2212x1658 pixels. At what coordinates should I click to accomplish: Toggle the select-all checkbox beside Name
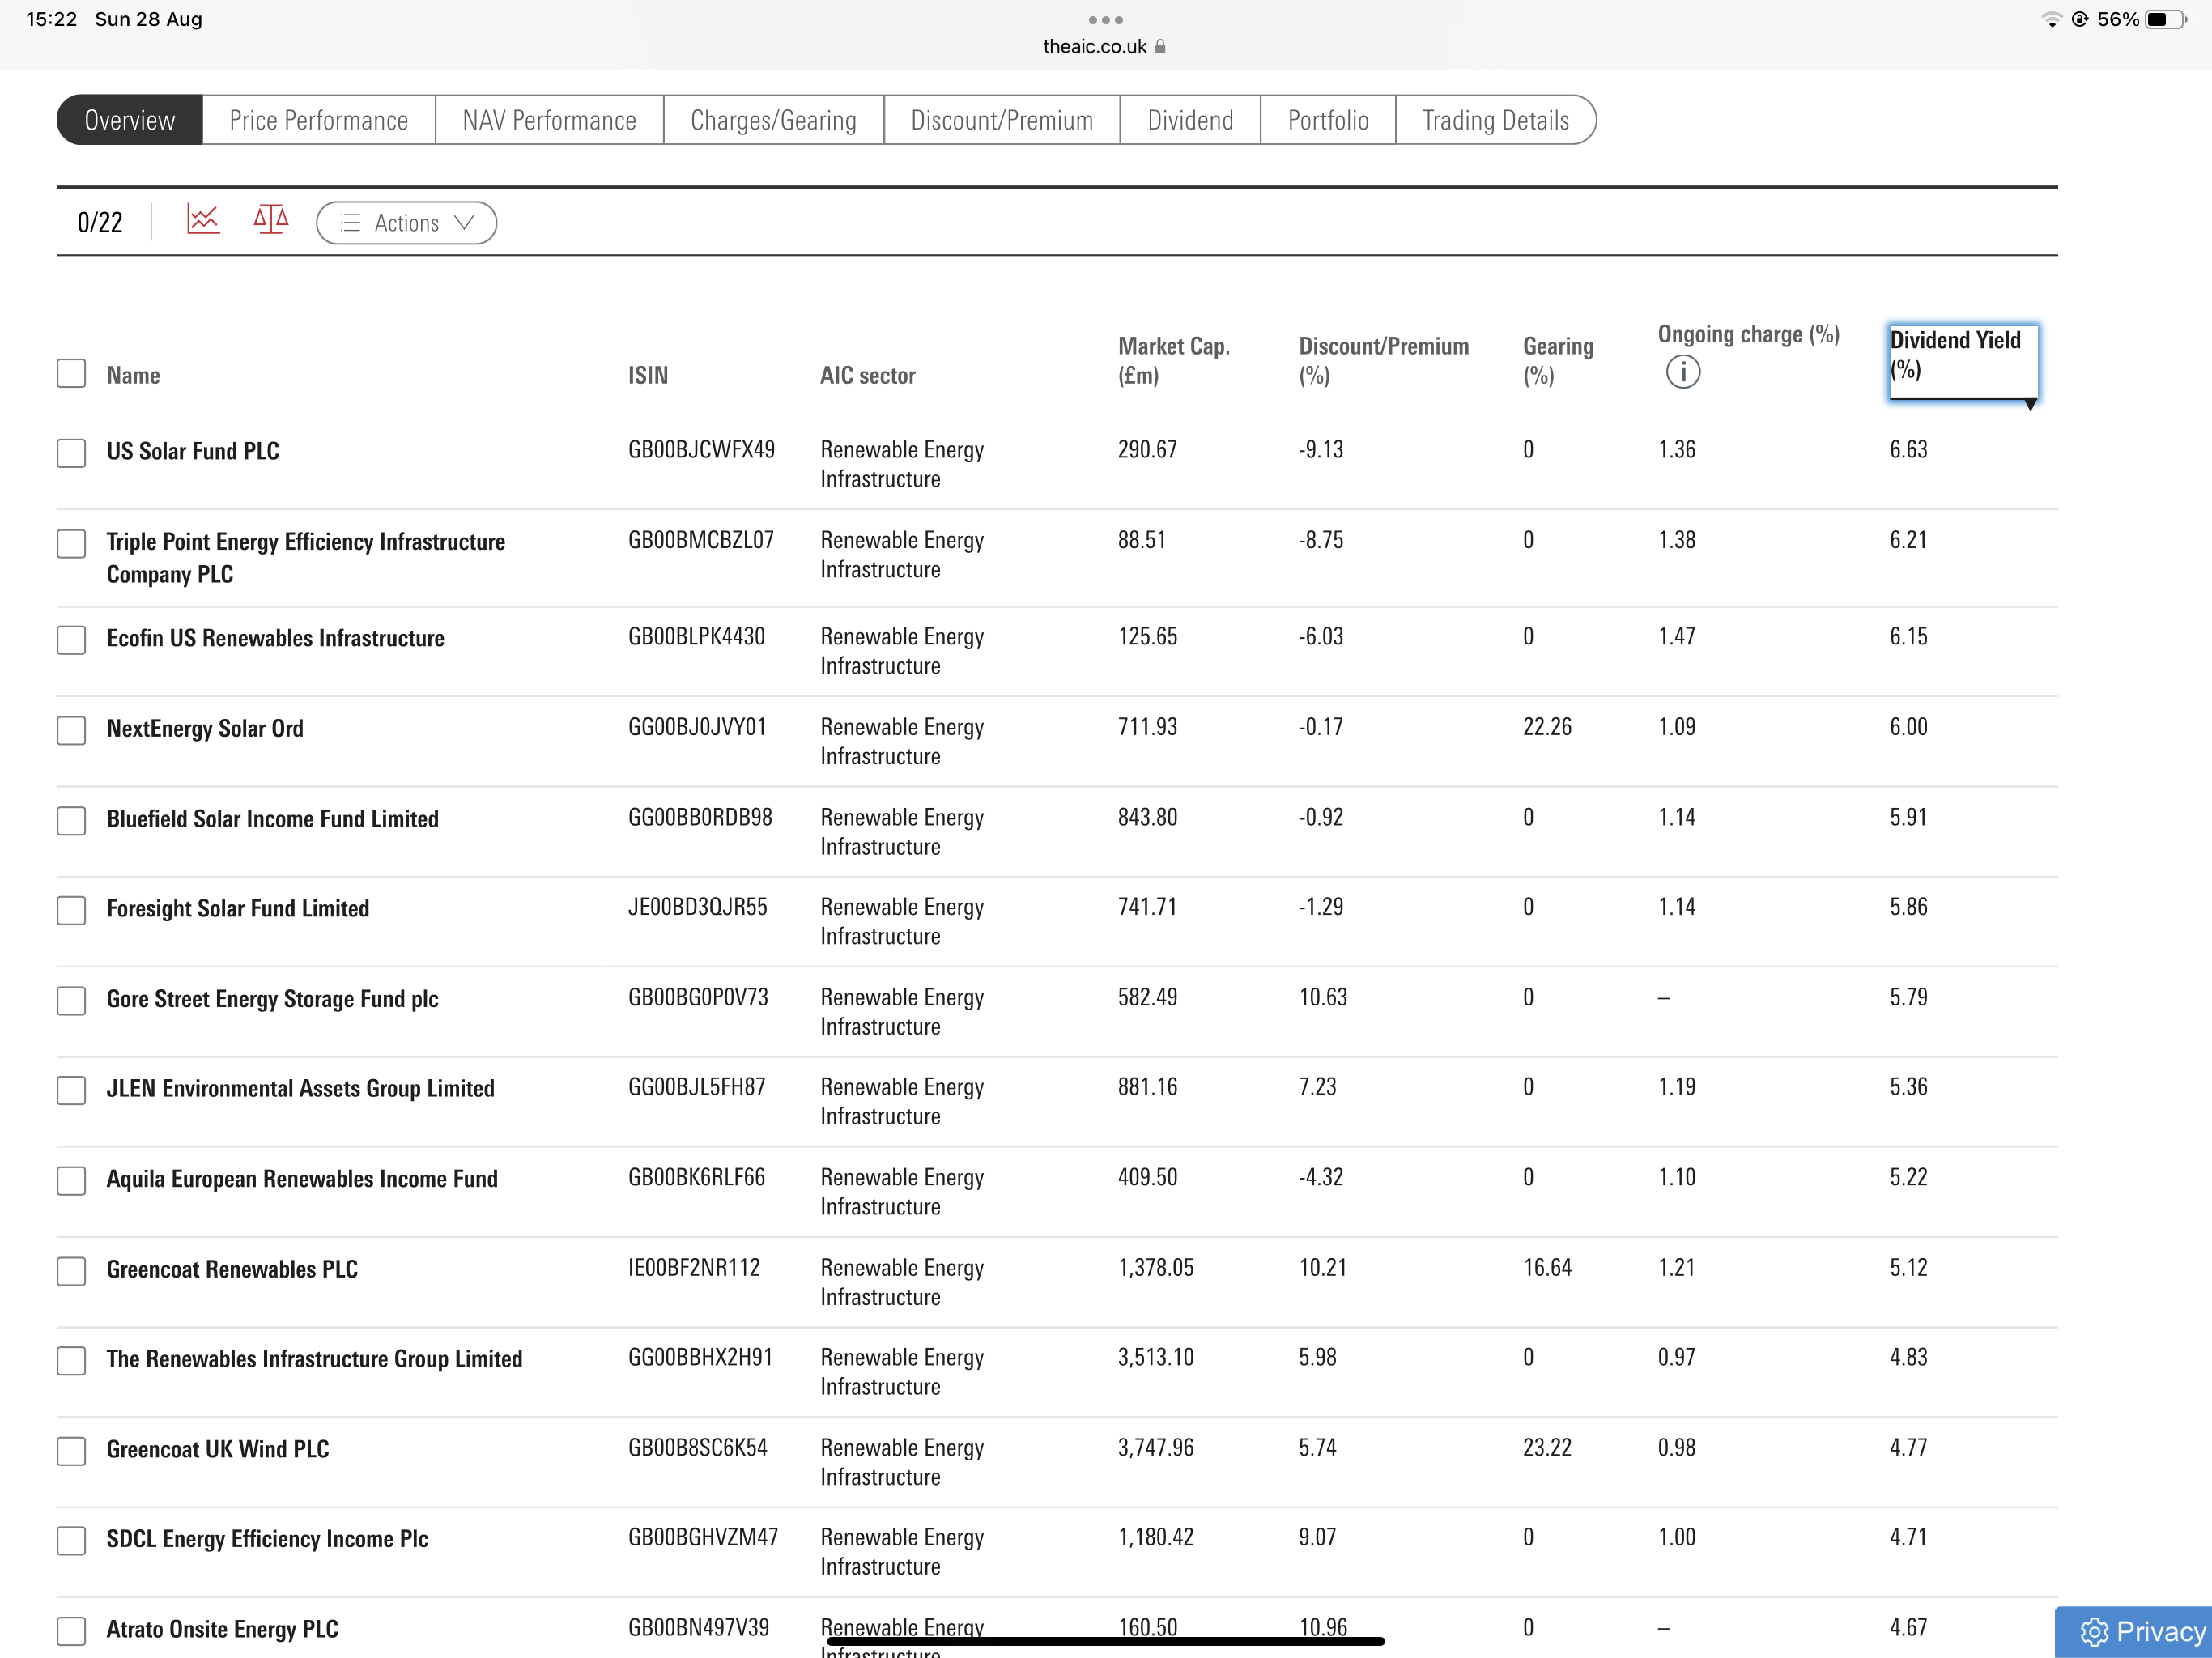coord(71,374)
